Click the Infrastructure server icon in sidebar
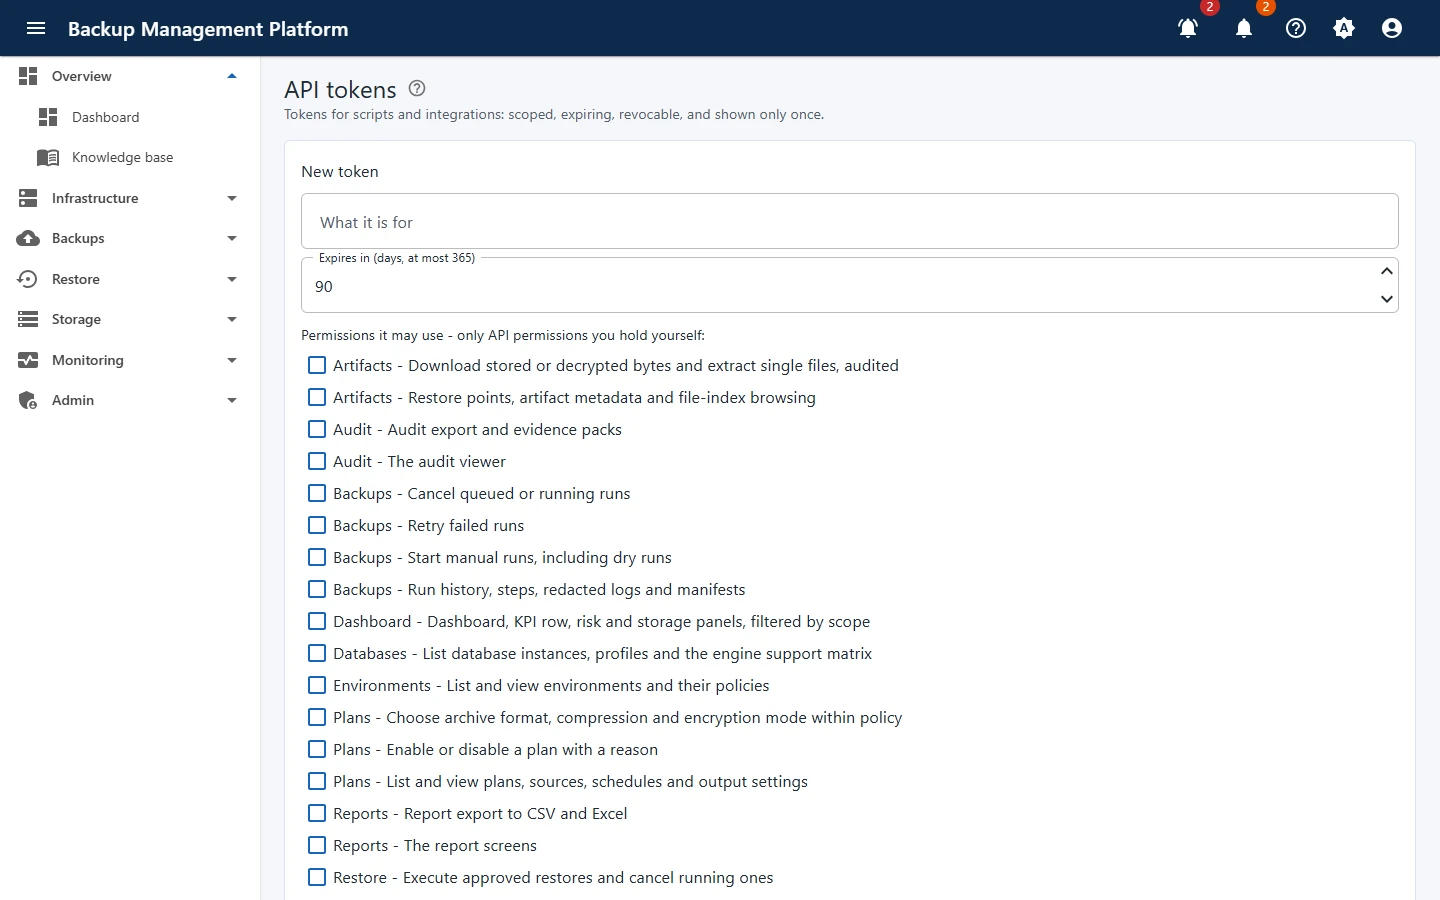 28,198
